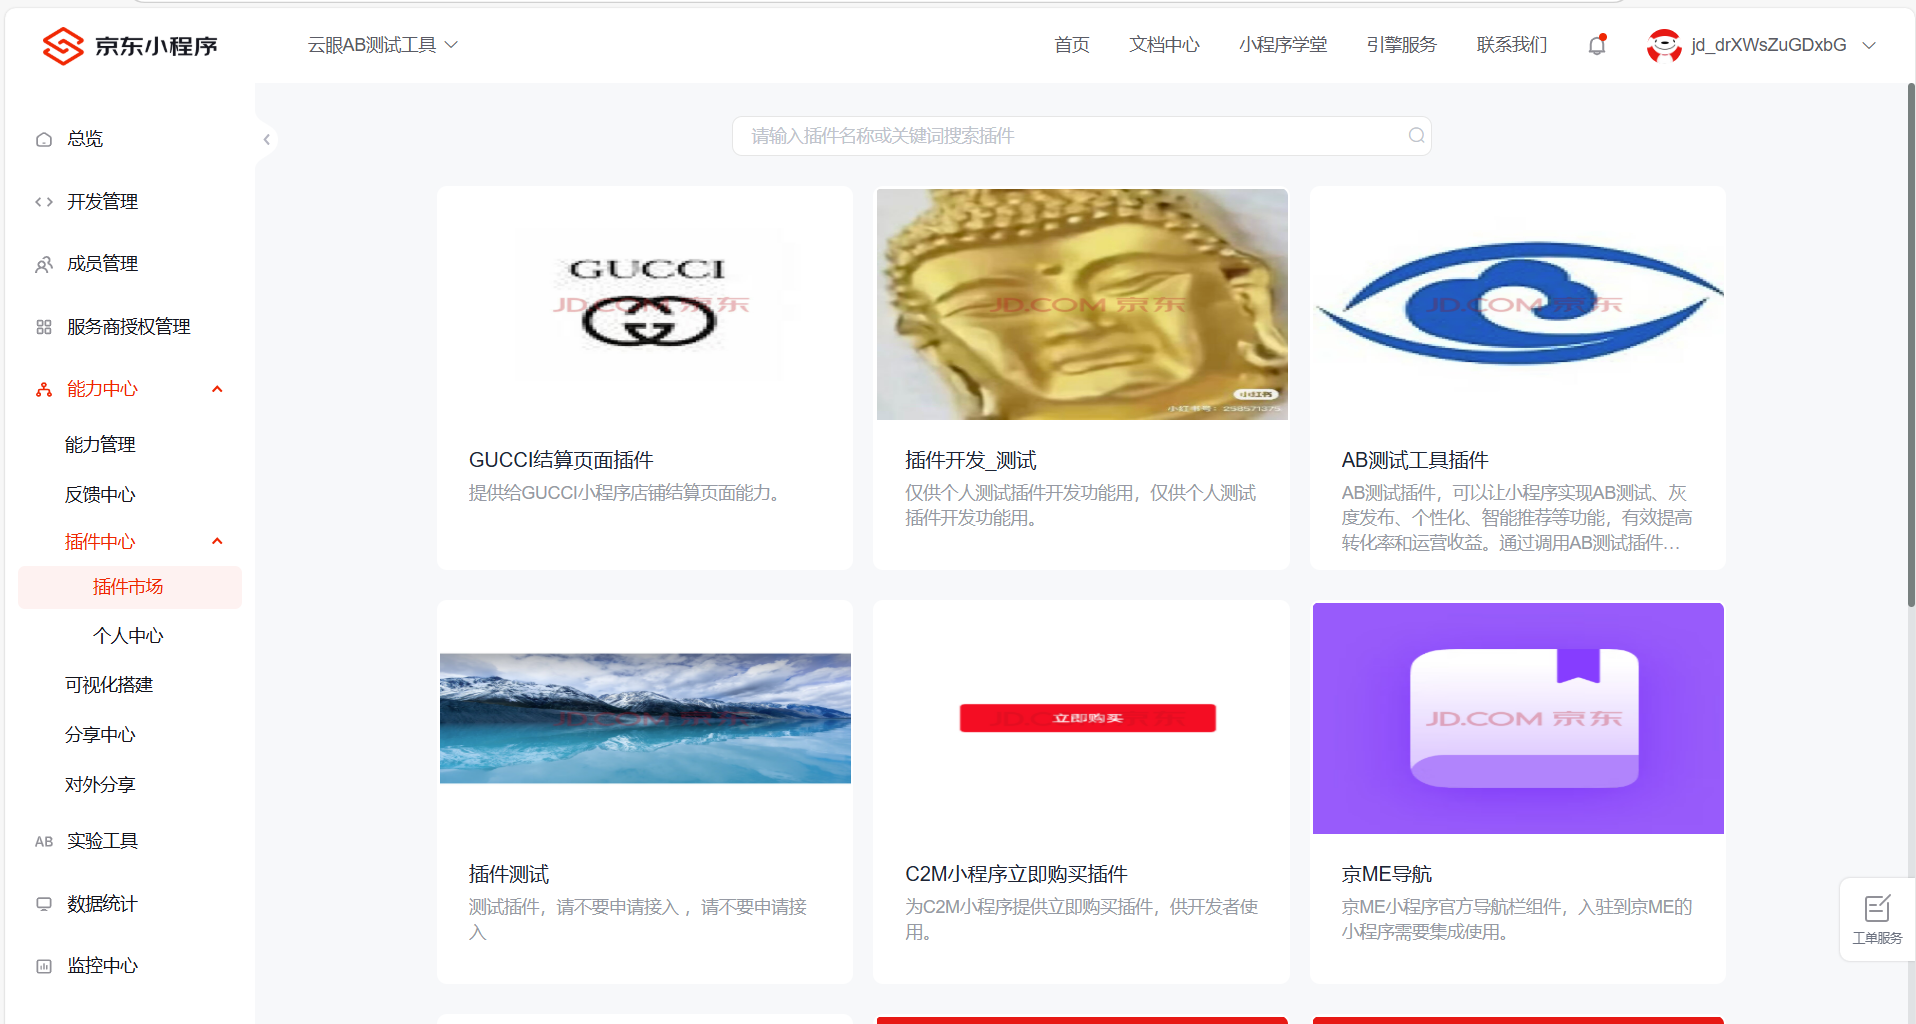Viewport: 1916px width, 1024px height.
Task: Click the username jd_drXWsZuGDxbG
Action: tap(1768, 45)
